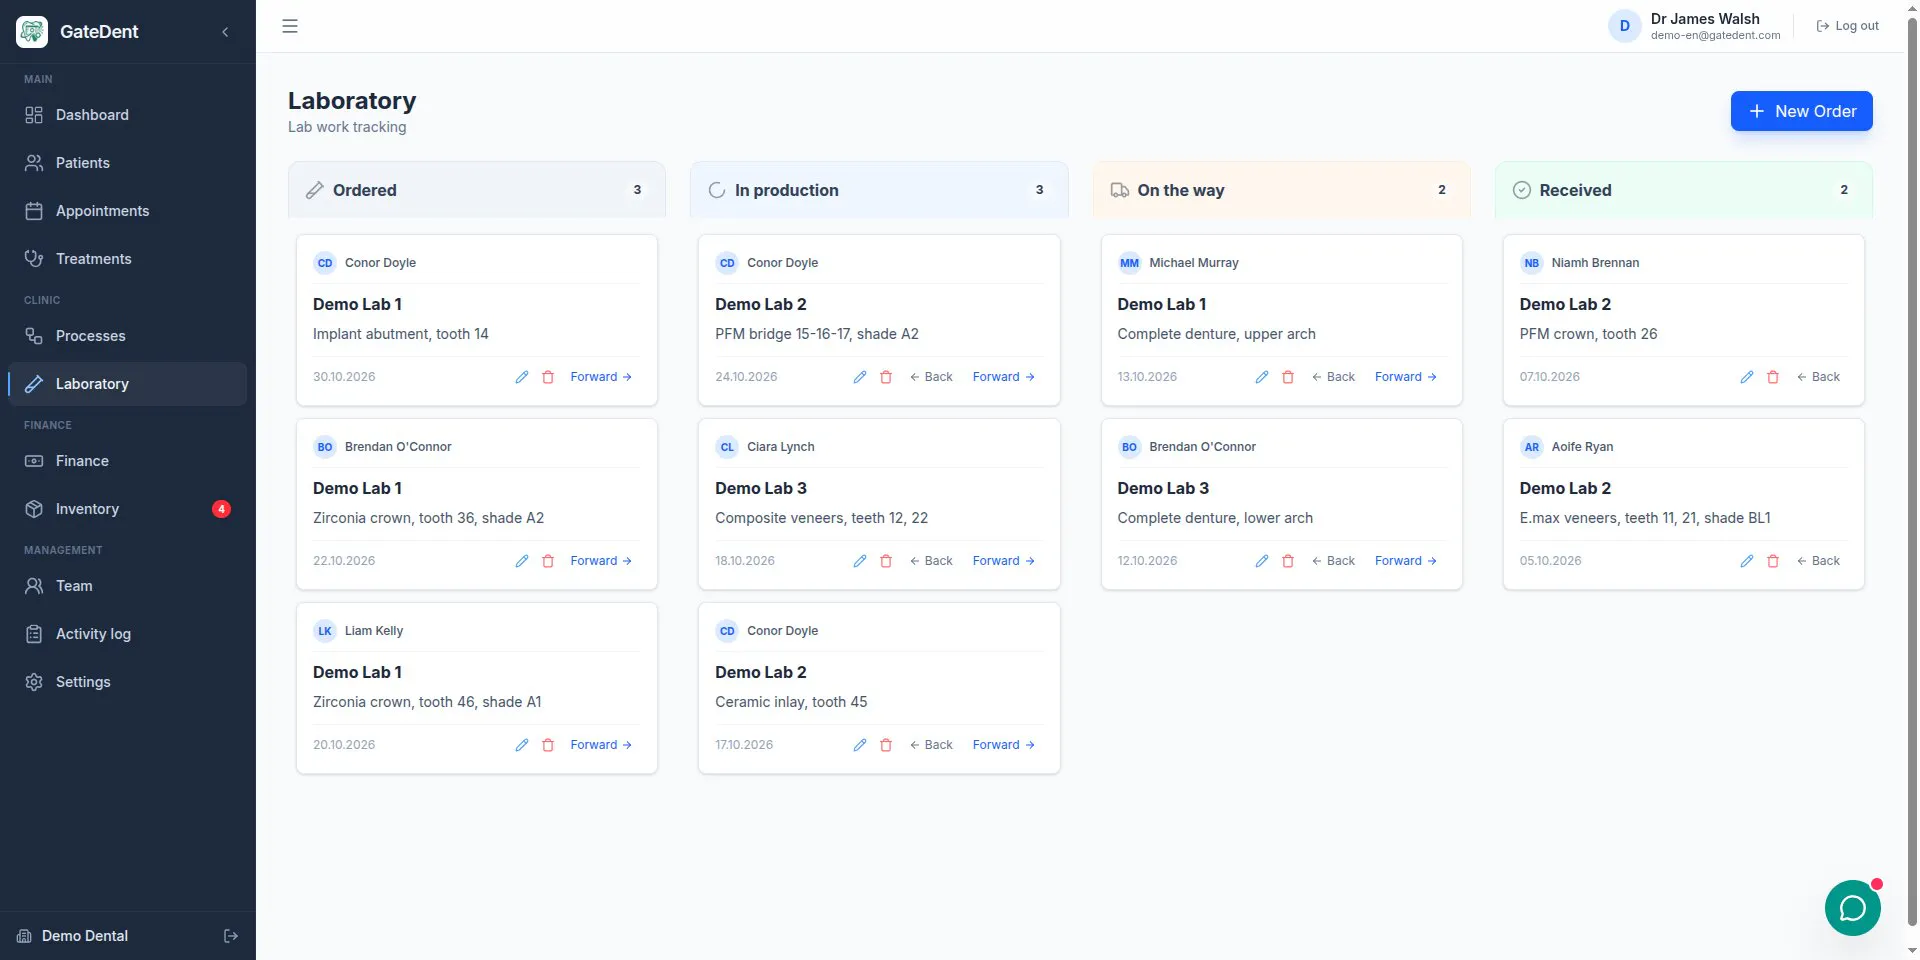Edit the Zirconia crown, tooth 36 order
The width and height of the screenshot is (1920, 960).
(x=522, y=561)
